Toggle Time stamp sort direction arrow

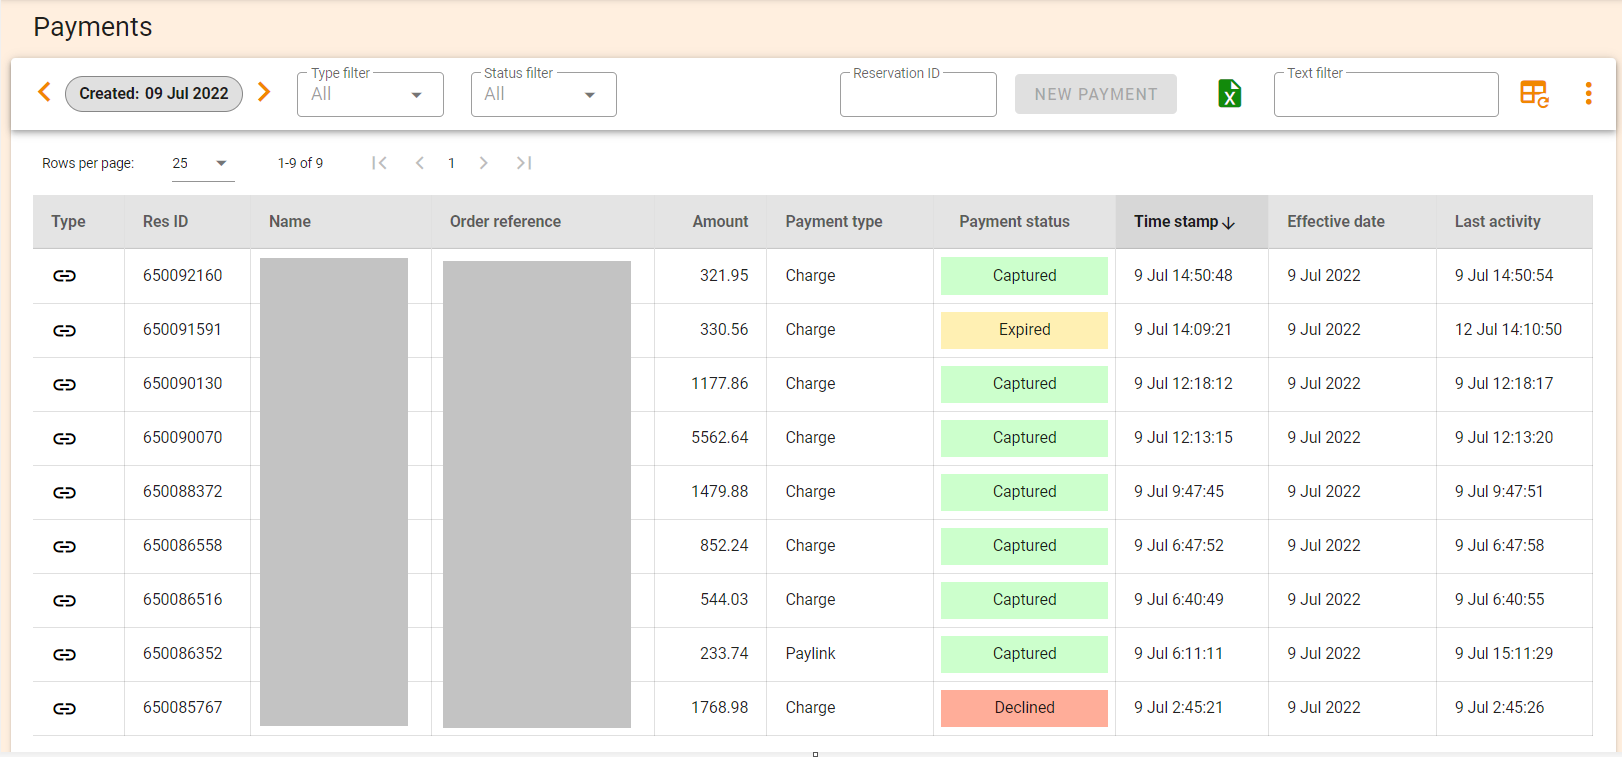click(1228, 222)
